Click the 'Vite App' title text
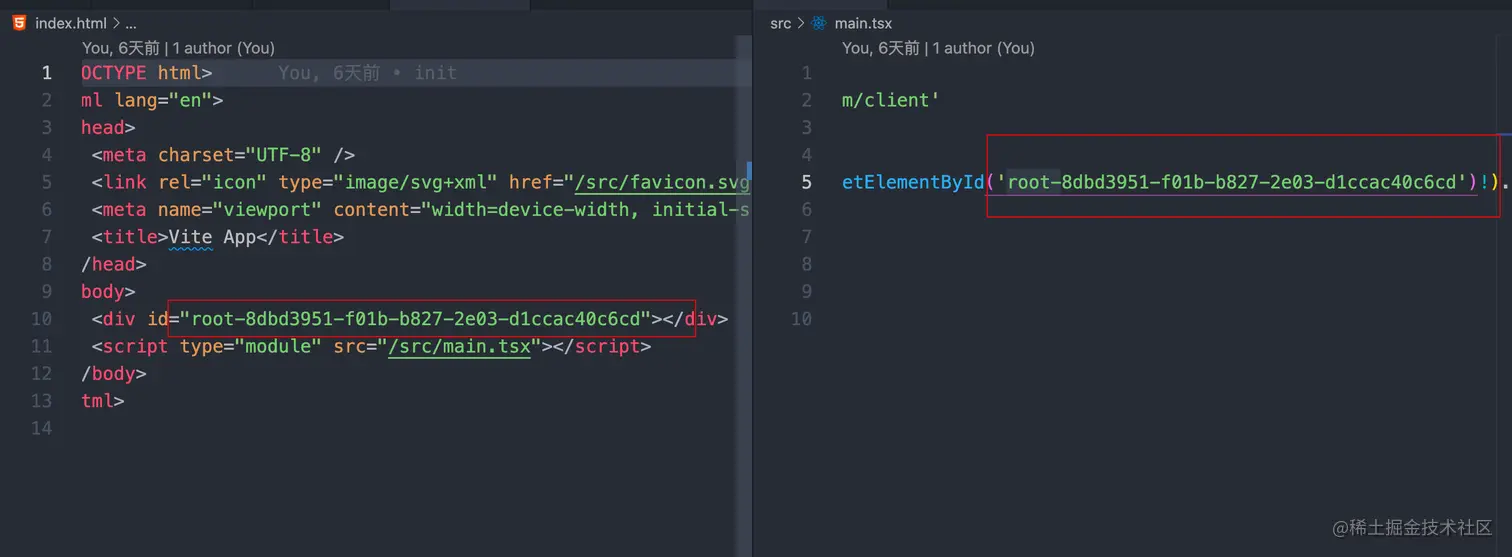Image resolution: width=1512 pixels, height=557 pixels. (x=213, y=237)
